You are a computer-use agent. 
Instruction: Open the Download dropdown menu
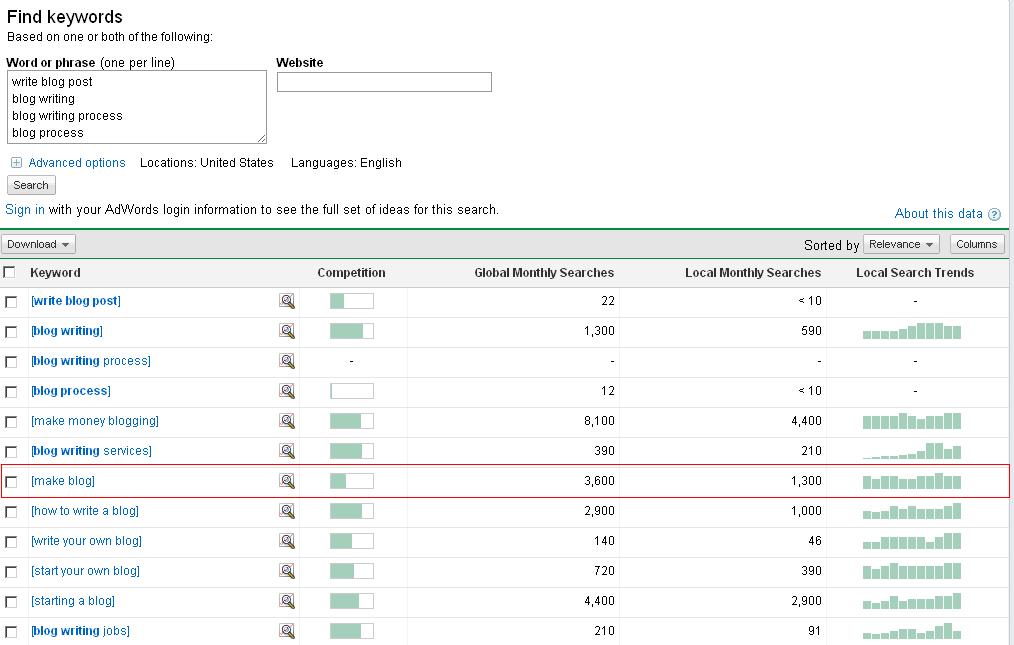[38, 244]
